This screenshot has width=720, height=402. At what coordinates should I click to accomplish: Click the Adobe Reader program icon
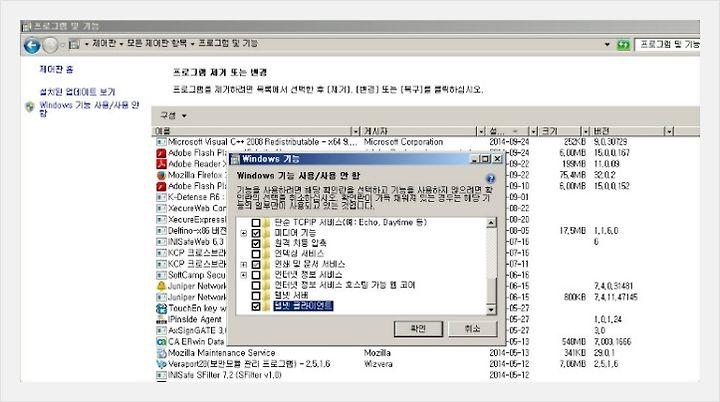point(161,164)
